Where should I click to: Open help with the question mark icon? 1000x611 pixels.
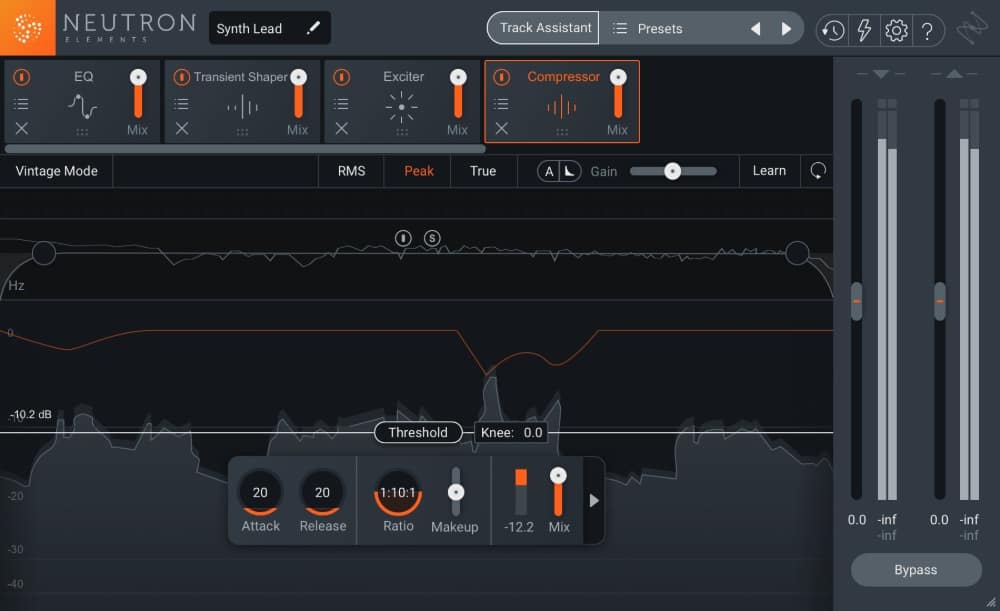pyautogui.click(x=928, y=30)
